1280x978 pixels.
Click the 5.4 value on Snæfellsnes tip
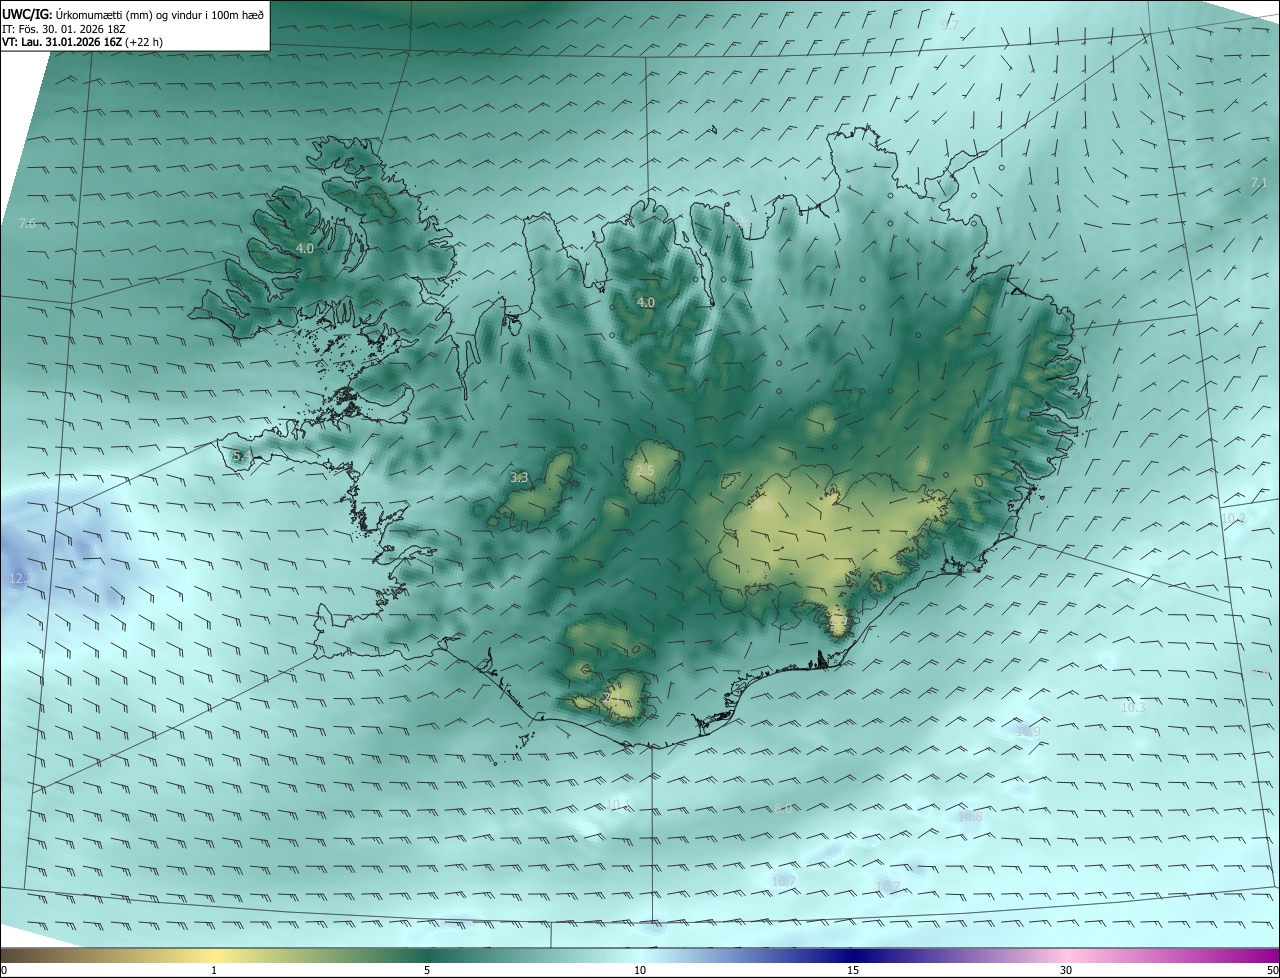coord(240,456)
